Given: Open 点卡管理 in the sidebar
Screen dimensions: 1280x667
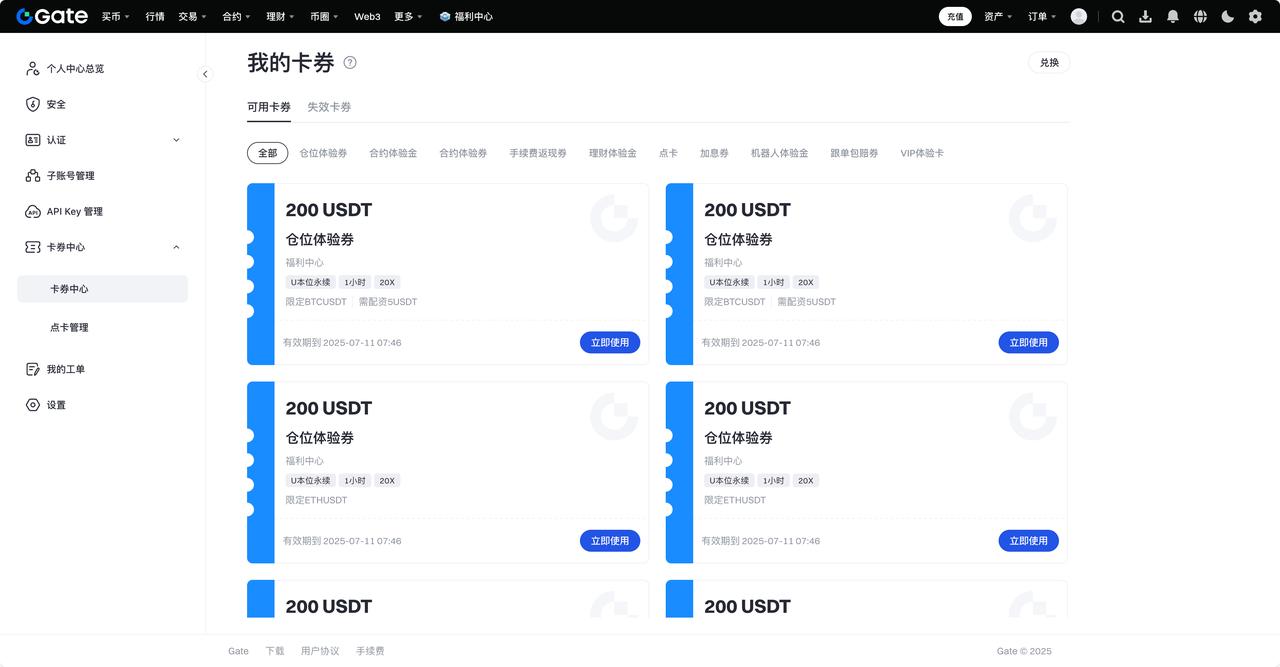Looking at the screenshot, I should point(69,327).
